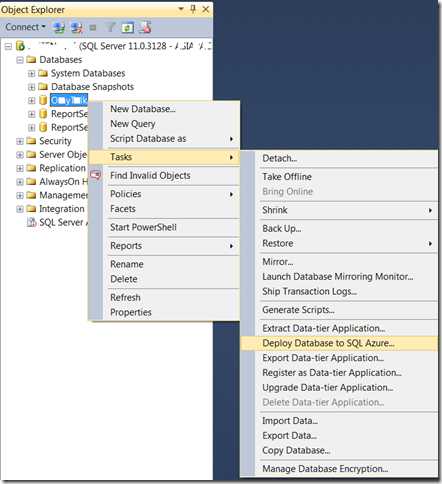The width and height of the screenshot is (442, 484).
Task: Select Take Offline in Tasks submenu
Action: tap(339, 177)
